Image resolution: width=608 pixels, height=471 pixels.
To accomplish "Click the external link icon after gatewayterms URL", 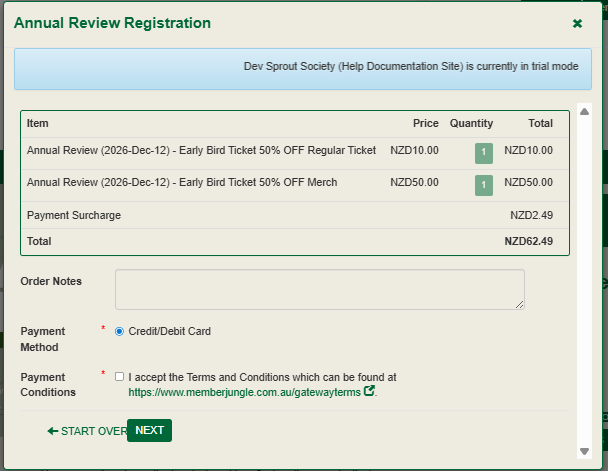I will 370,392.
